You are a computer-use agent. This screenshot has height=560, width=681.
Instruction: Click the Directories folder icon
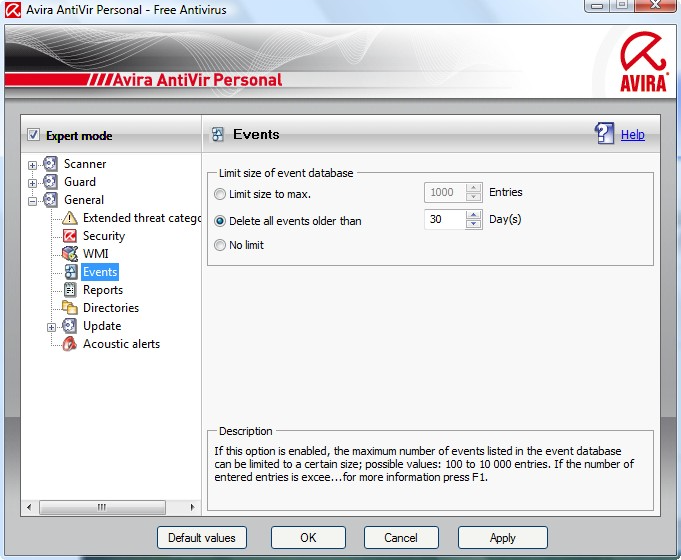[69, 308]
